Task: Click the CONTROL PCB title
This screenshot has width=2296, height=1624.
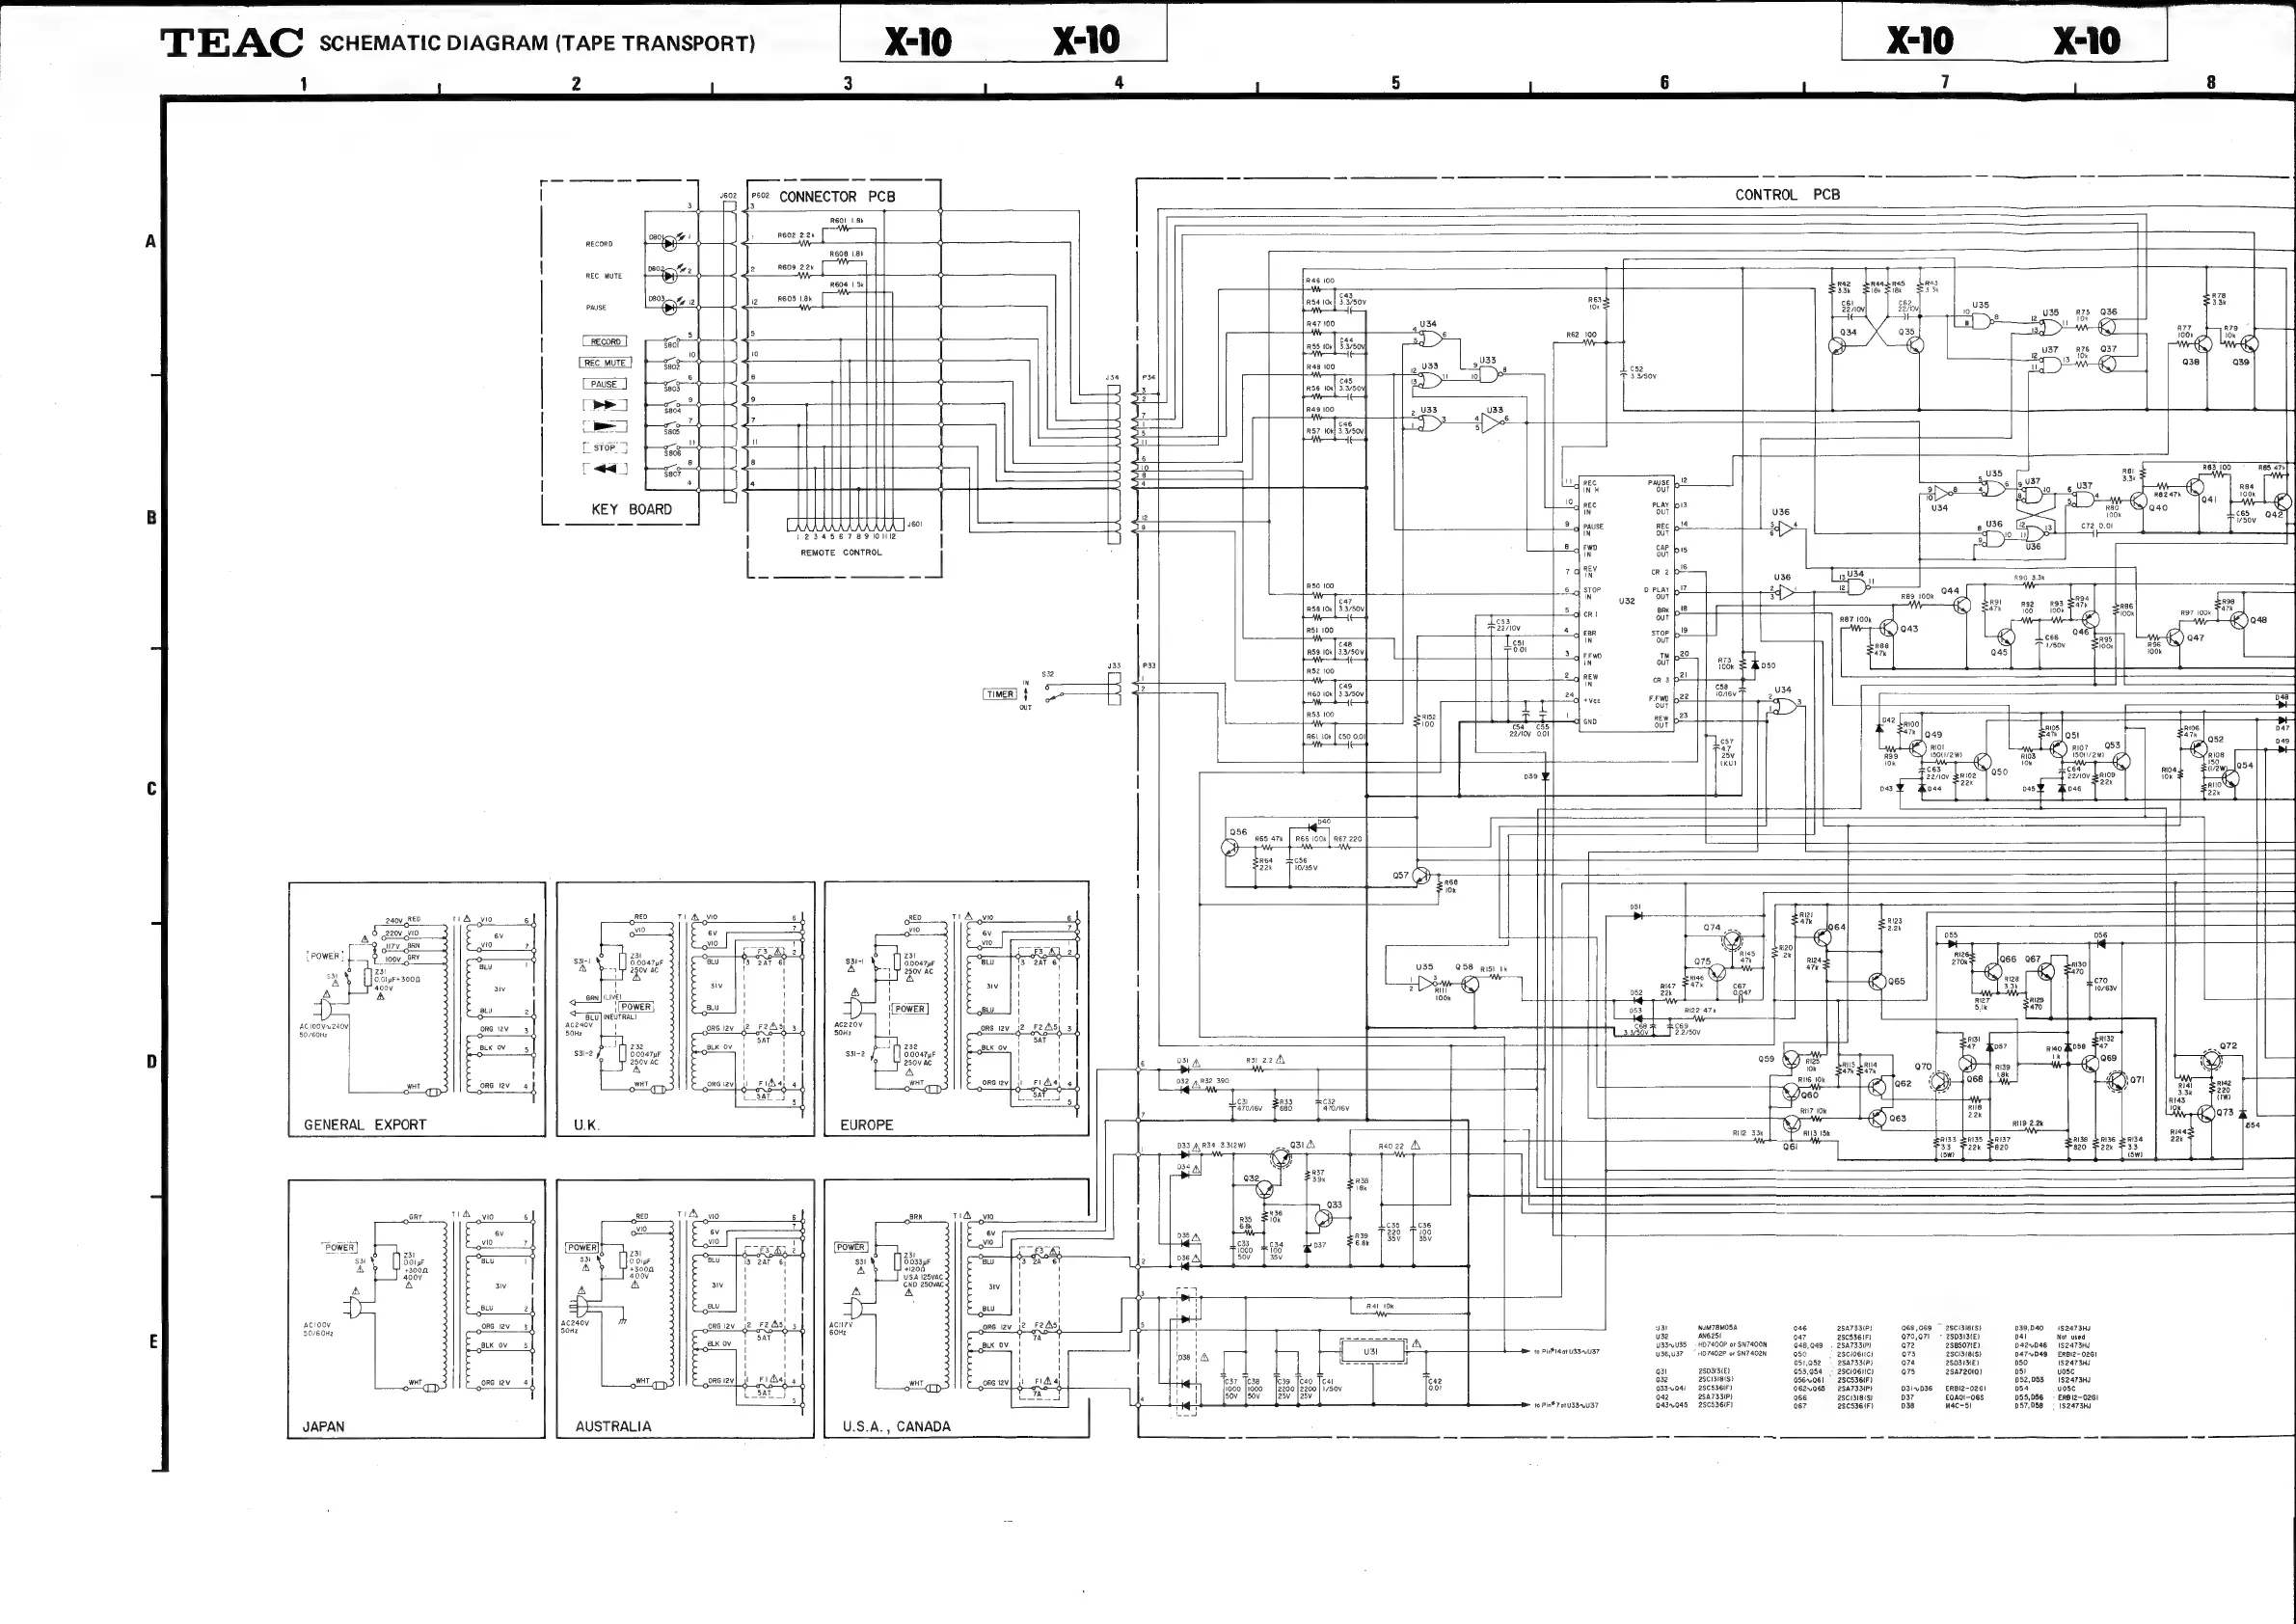Action: point(1786,195)
